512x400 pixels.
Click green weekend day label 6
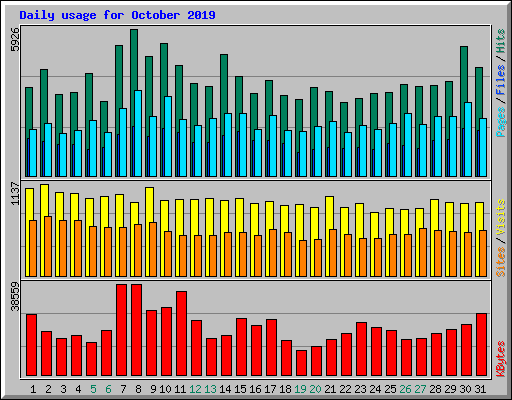[108, 389]
